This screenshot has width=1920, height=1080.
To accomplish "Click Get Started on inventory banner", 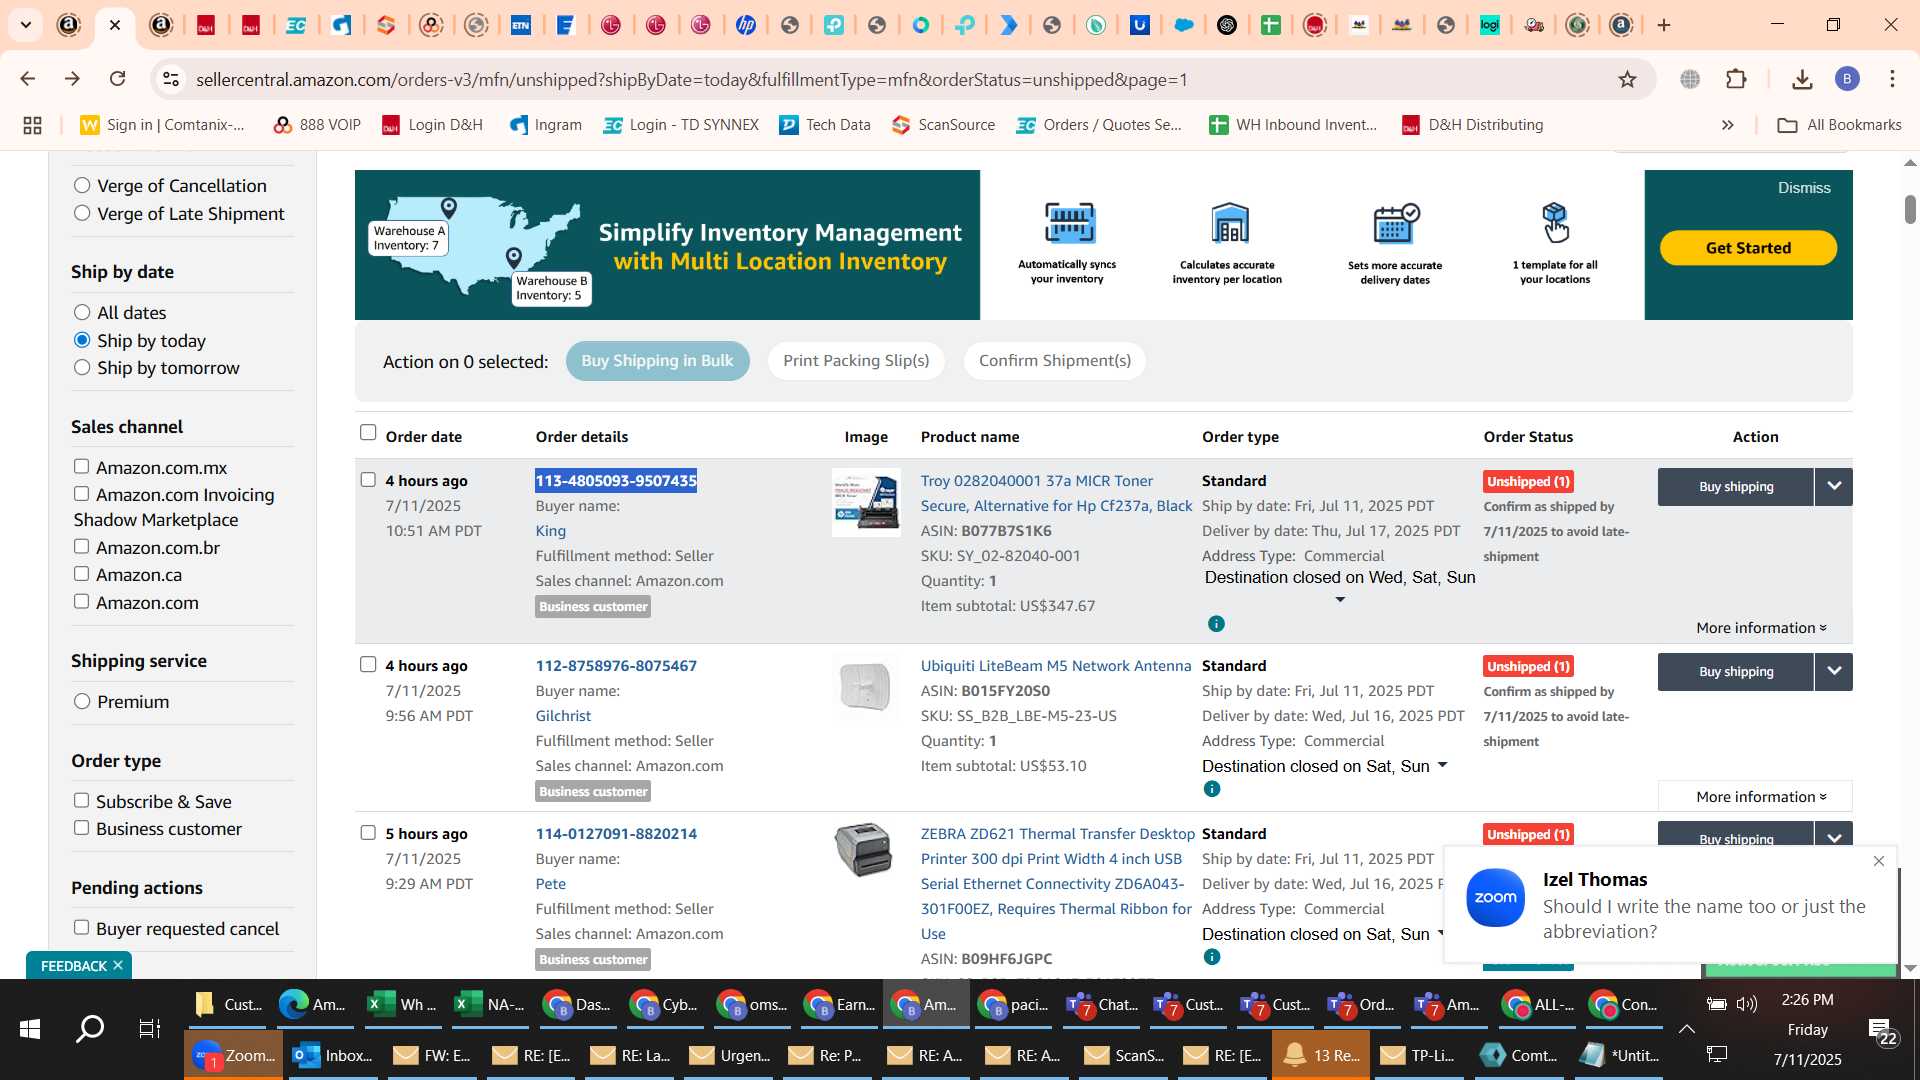I will click(x=1748, y=248).
